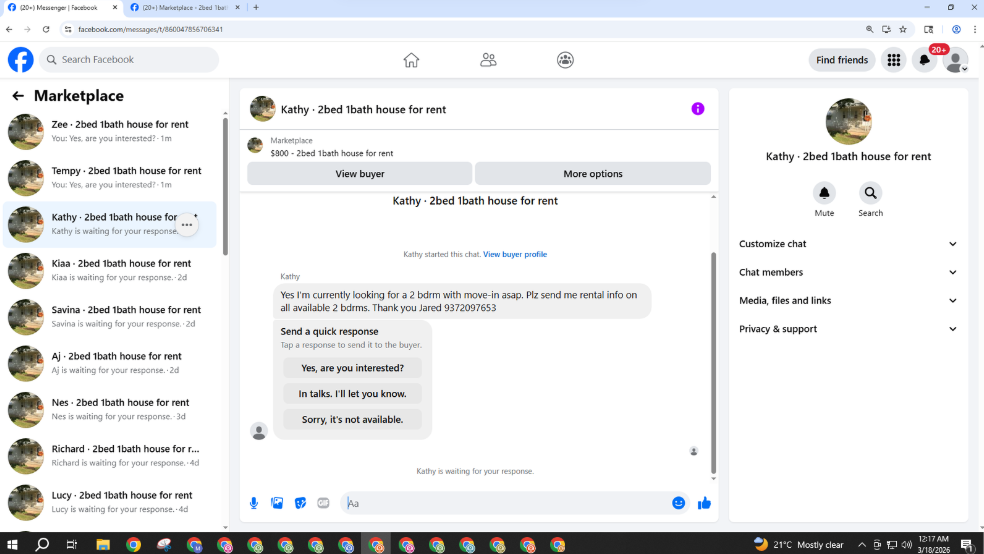The width and height of the screenshot is (984, 554).
Task: Open Windows taskbar search
Action: [42, 544]
